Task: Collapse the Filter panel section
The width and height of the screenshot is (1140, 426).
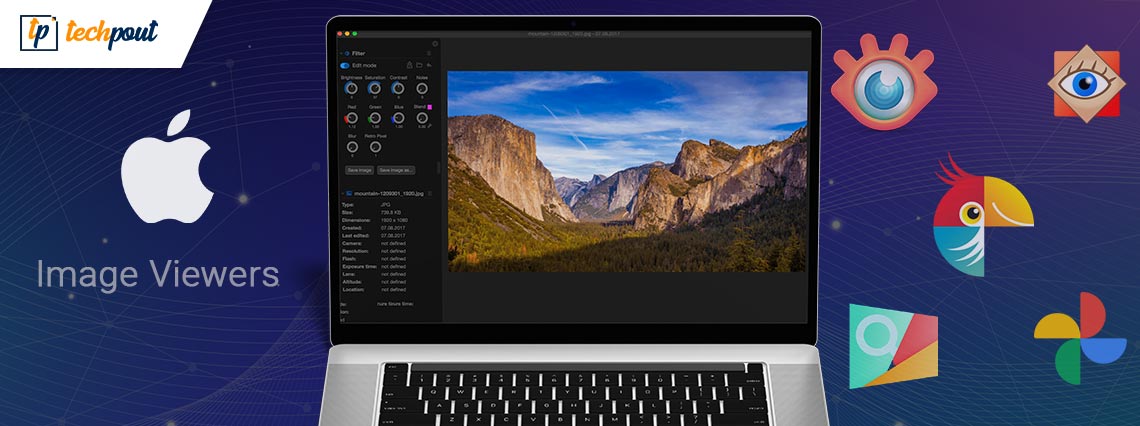Action: pyautogui.click(x=340, y=53)
